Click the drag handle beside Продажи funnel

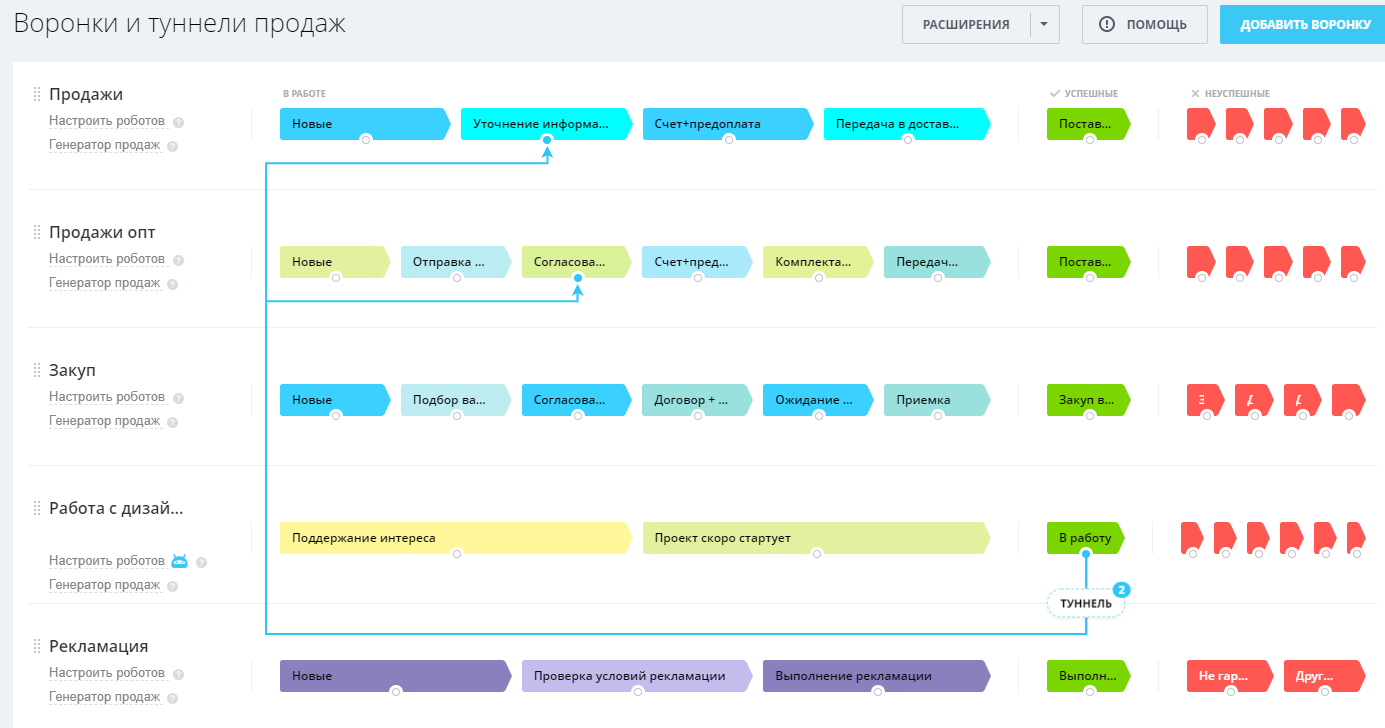click(37, 94)
